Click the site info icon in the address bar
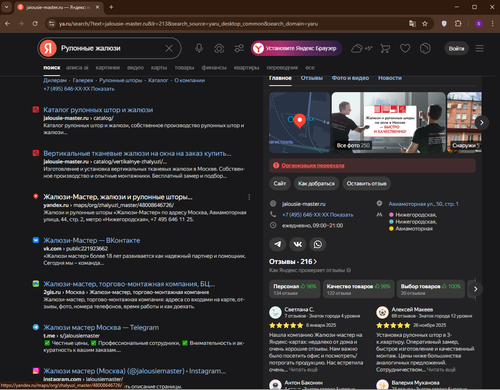This screenshot has width=500, height=390. (51, 24)
